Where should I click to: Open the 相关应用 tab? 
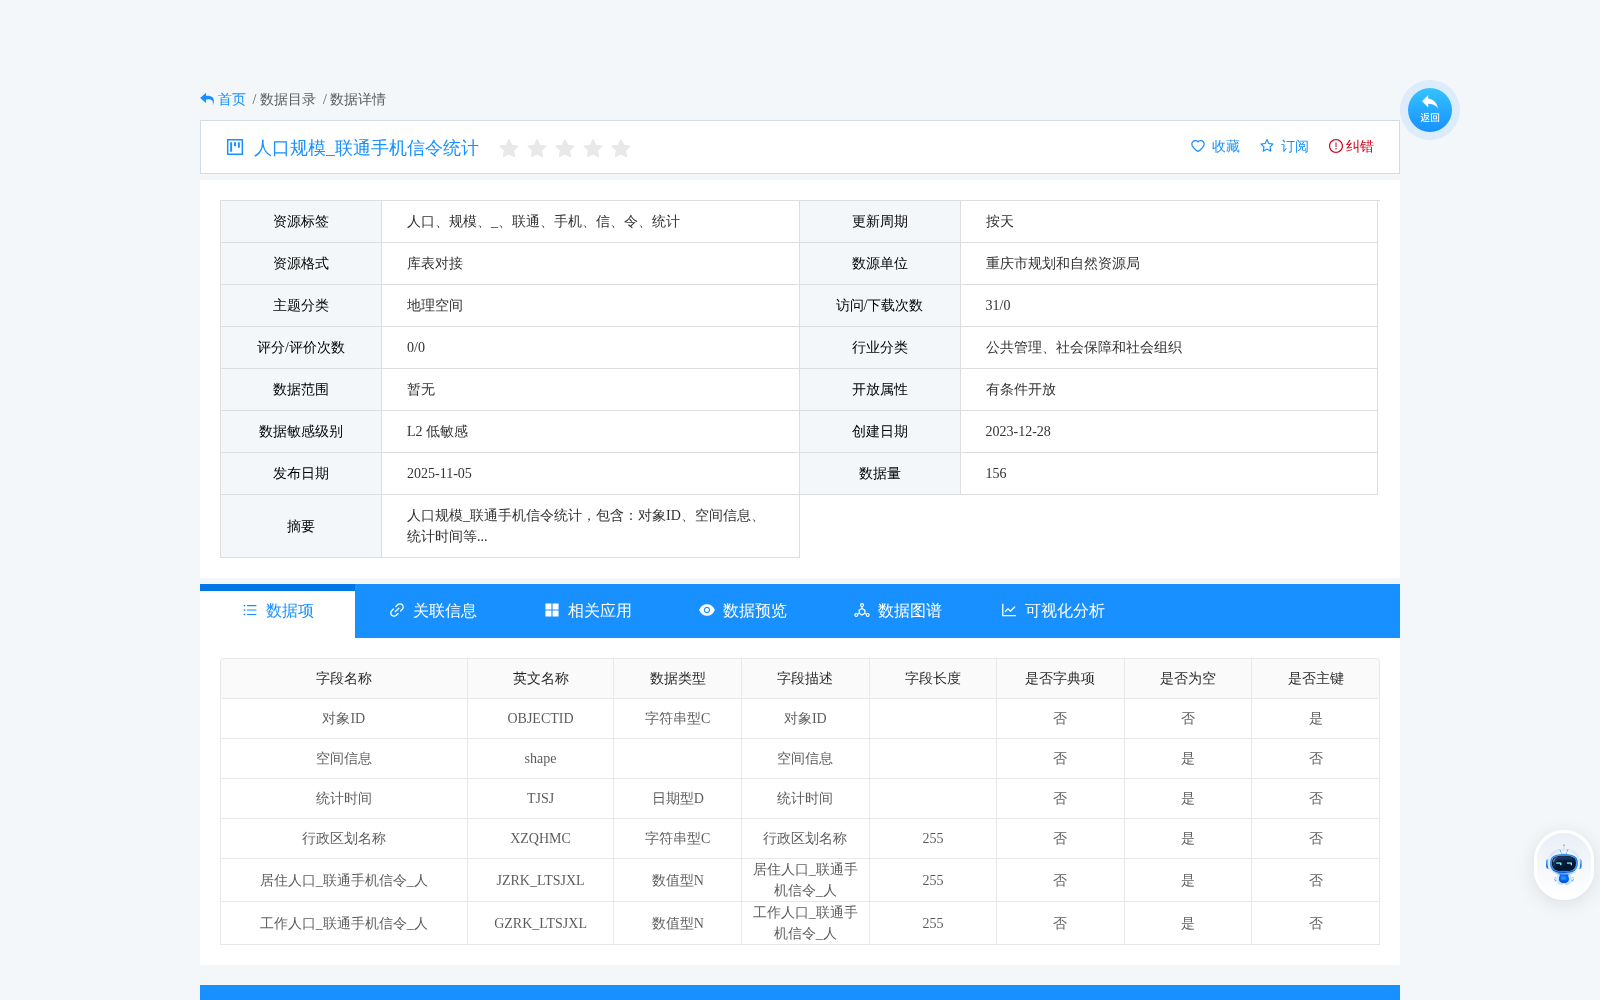588,611
